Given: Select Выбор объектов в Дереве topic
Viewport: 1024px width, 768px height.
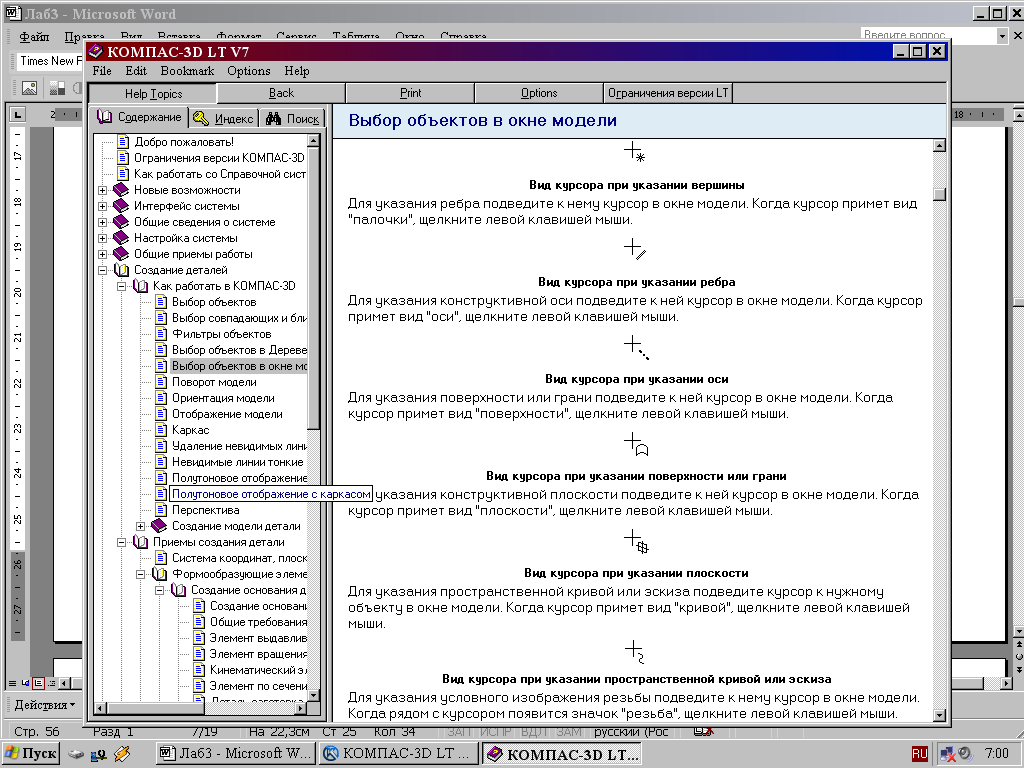Looking at the screenshot, I should (x=239, y=350).
